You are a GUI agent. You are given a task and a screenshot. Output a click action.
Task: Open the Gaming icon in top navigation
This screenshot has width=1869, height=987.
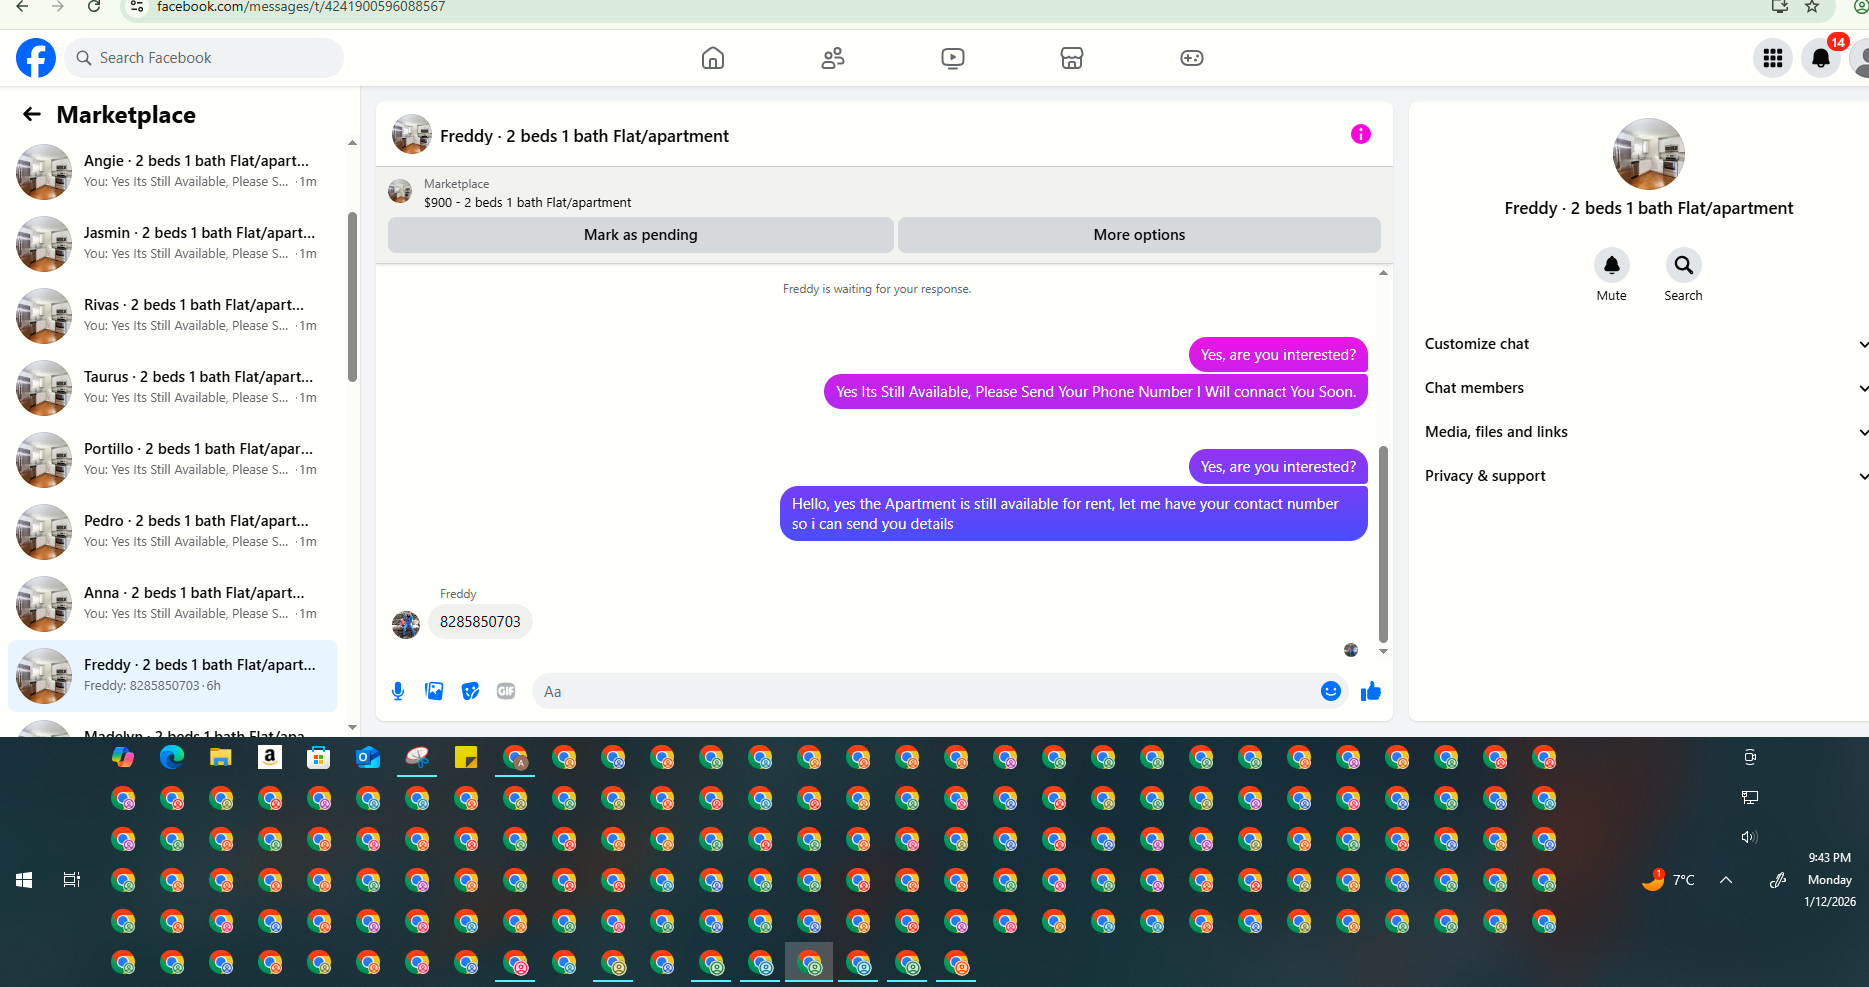(x=1192, y=58)
